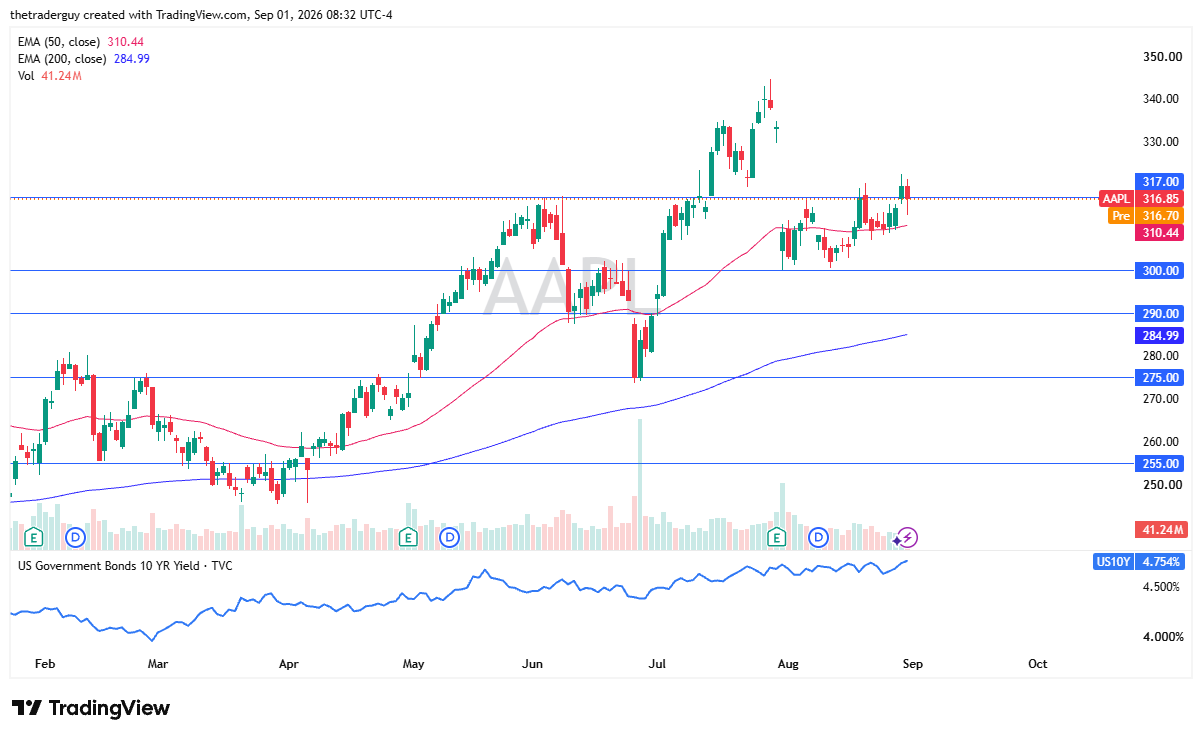Click the EMA (50, close) legend entry
The height and width of the screenshot is (738, 1202).
(81, 42)
